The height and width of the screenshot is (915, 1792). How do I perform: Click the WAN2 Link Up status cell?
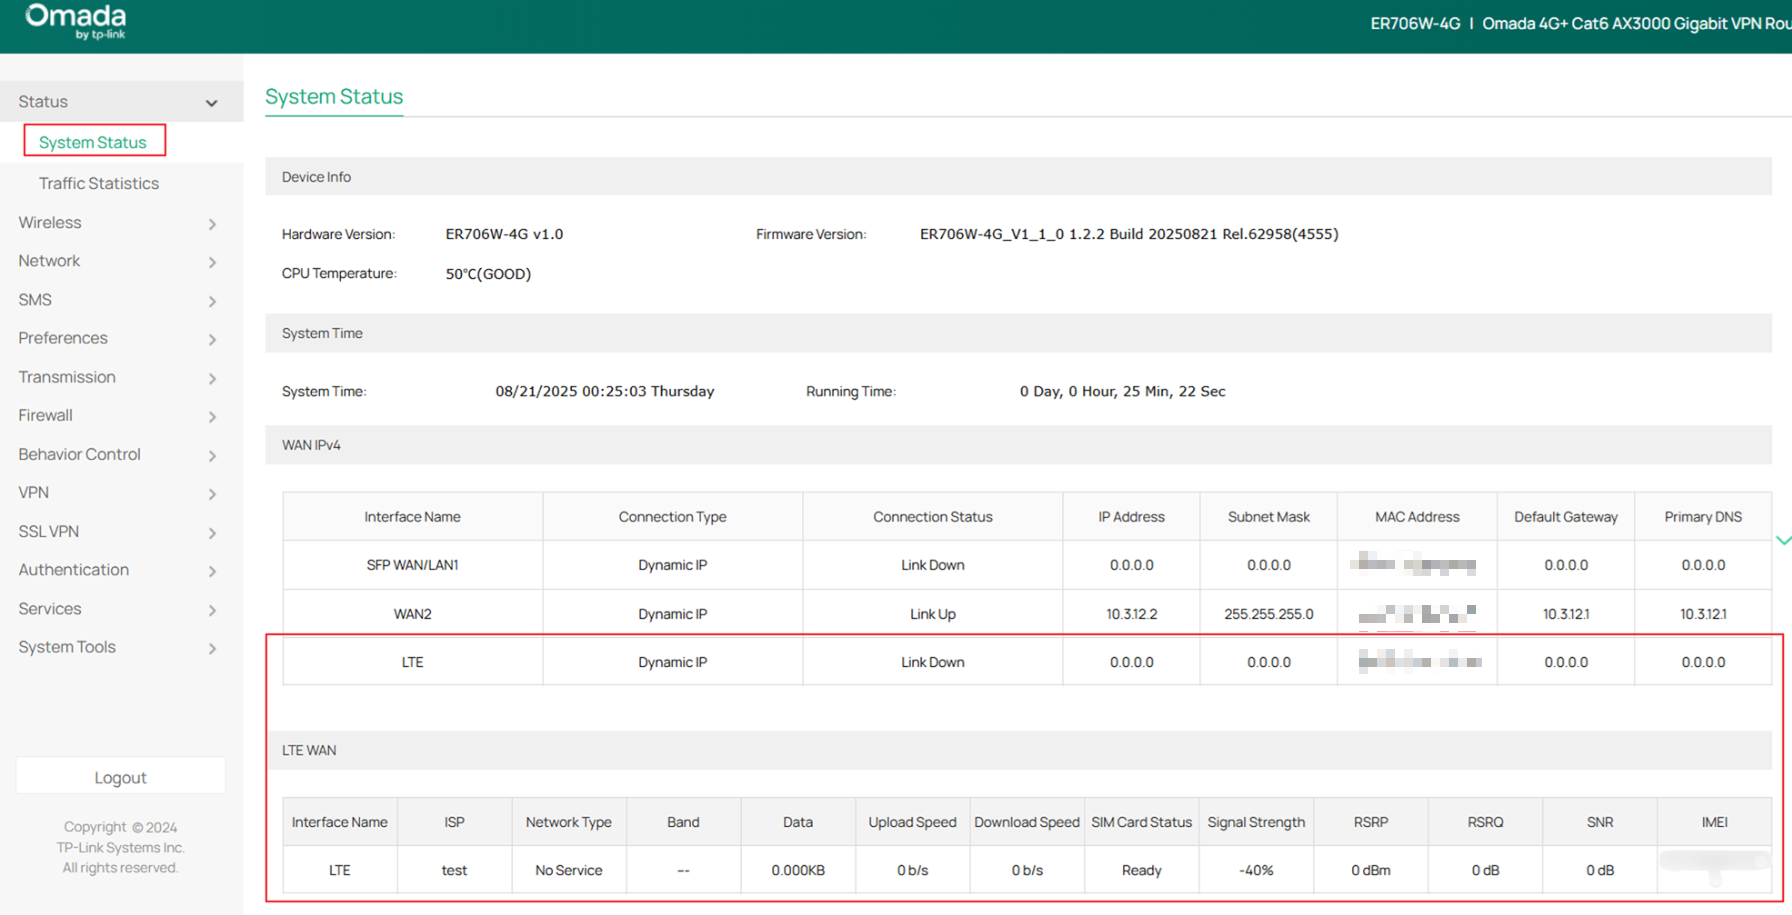[933, 614]
